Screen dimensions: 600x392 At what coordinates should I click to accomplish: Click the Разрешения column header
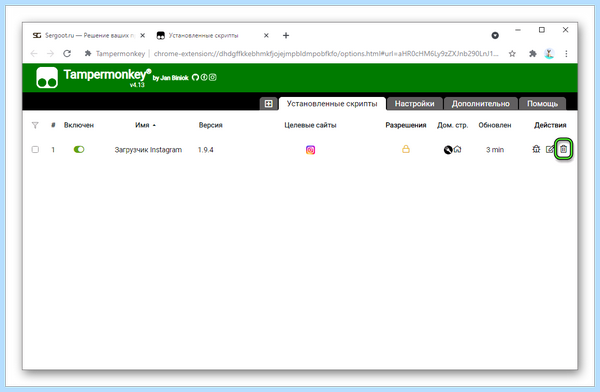(406, 125)
